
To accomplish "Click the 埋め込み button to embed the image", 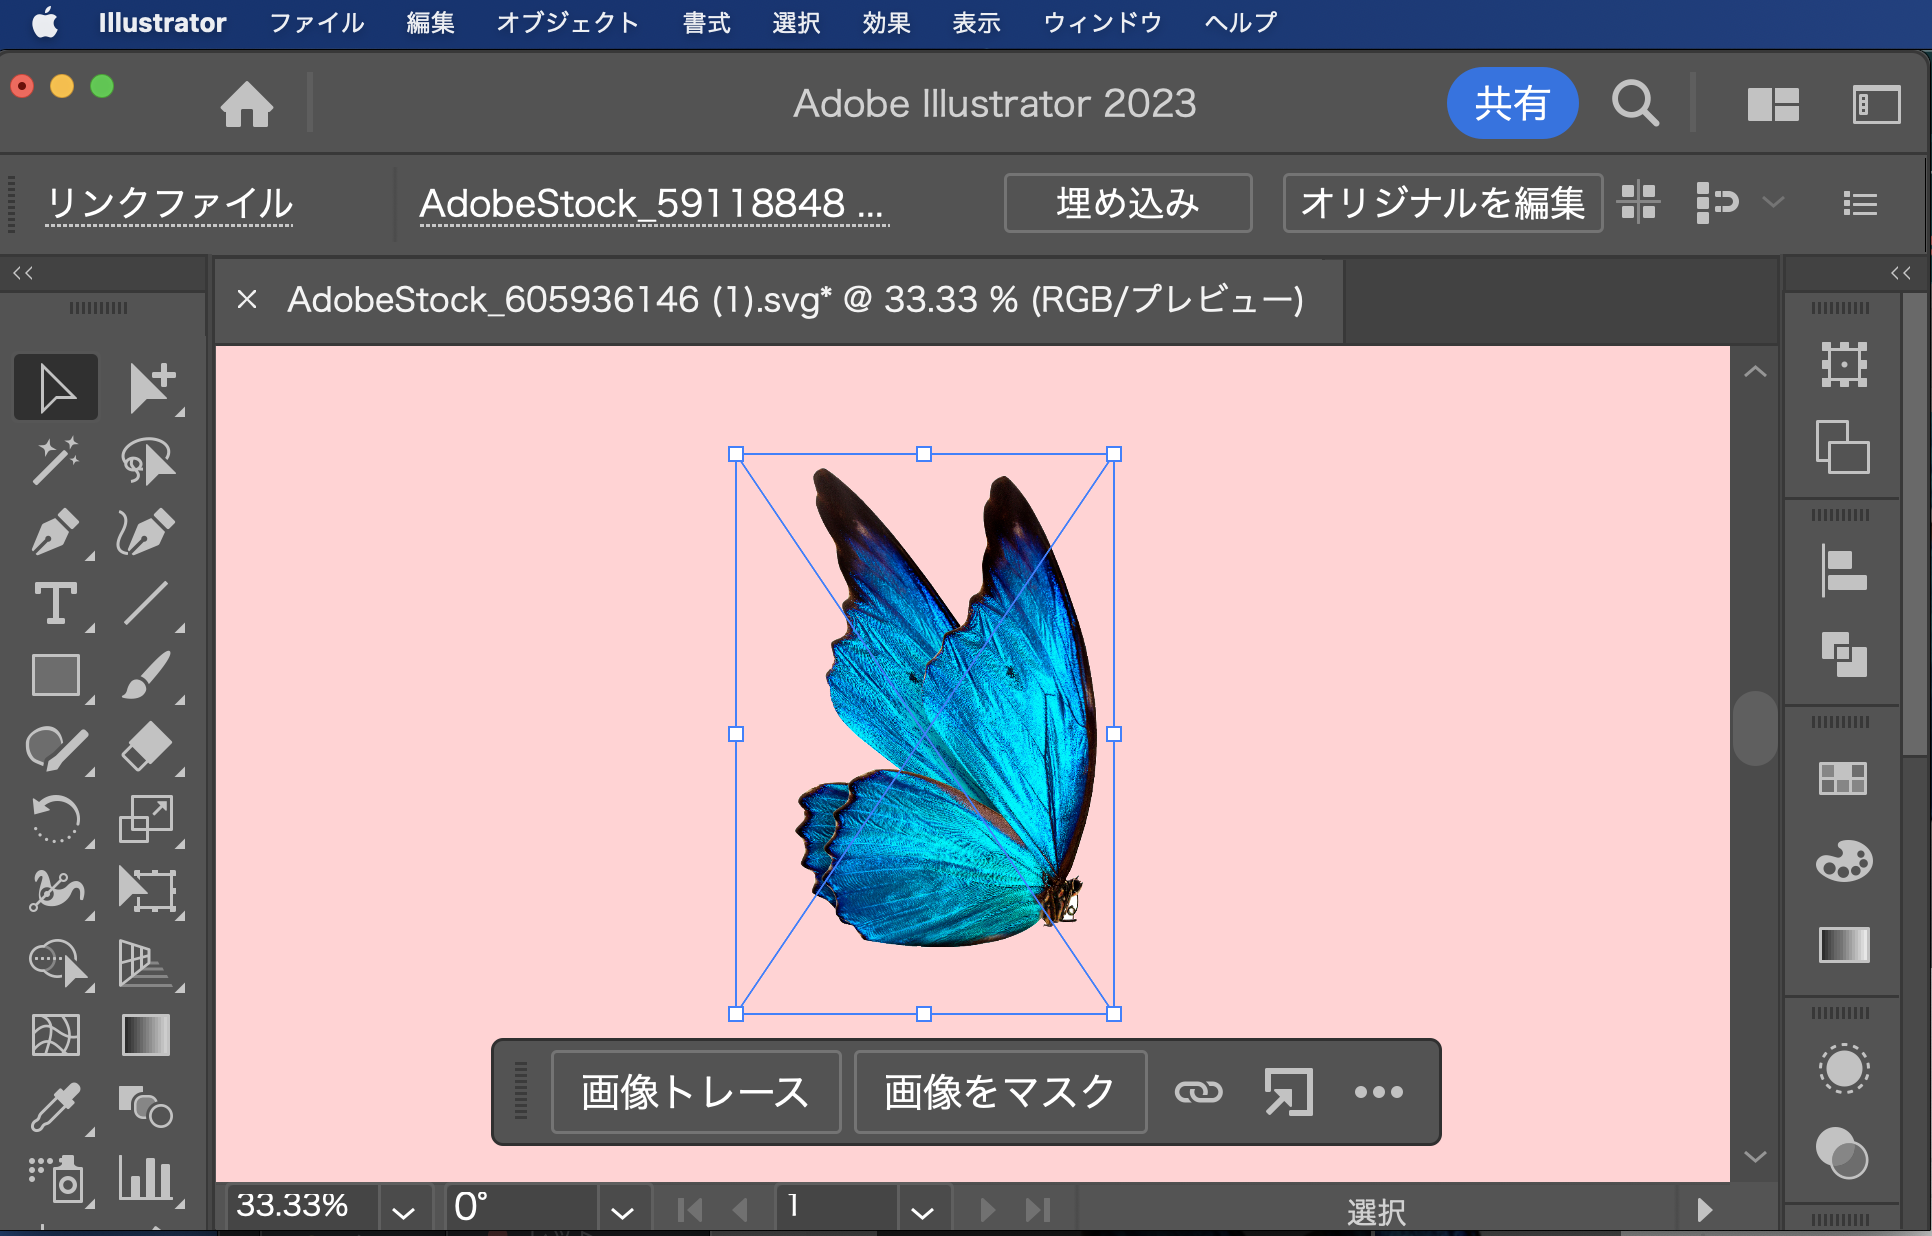I will point(1128,203).
